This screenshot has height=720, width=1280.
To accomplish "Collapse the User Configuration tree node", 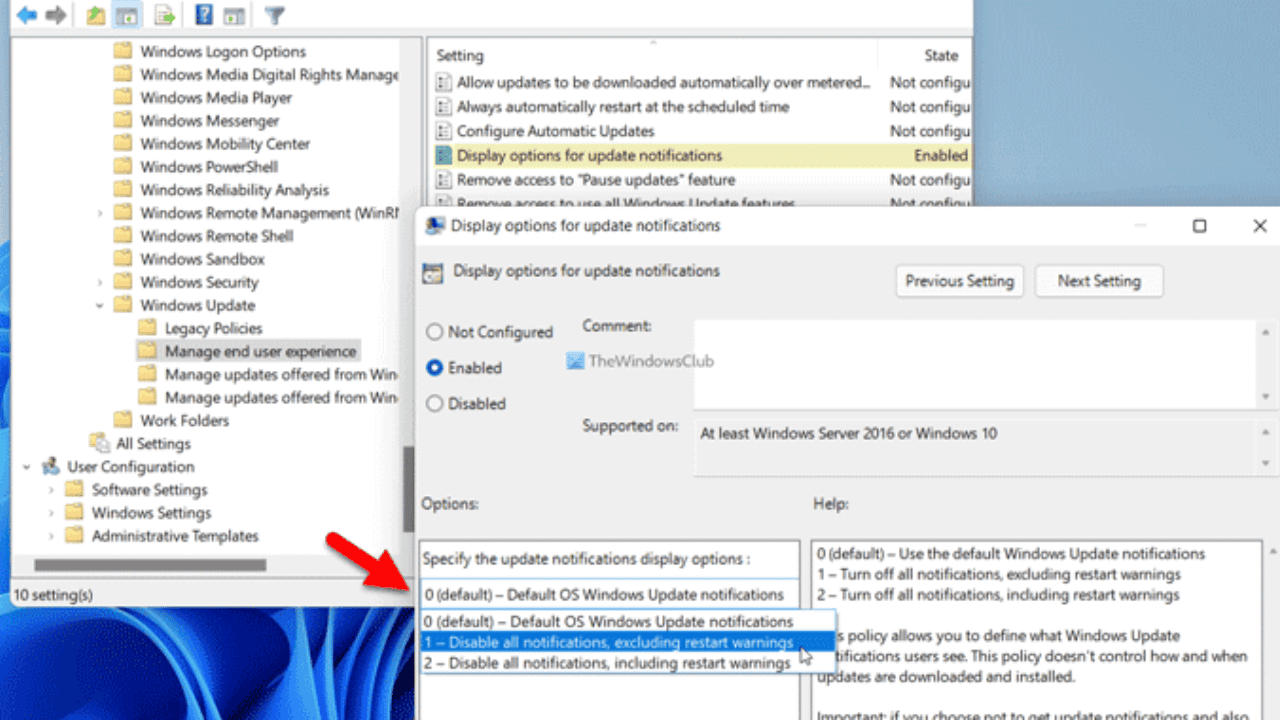I will (x=27, y=467).
